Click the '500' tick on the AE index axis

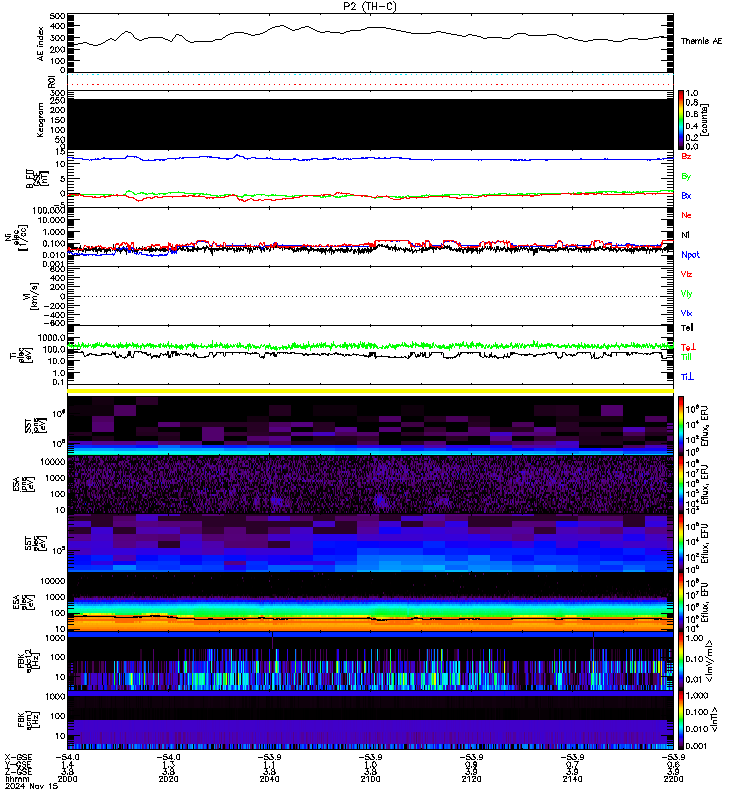[x=58, y=16]
